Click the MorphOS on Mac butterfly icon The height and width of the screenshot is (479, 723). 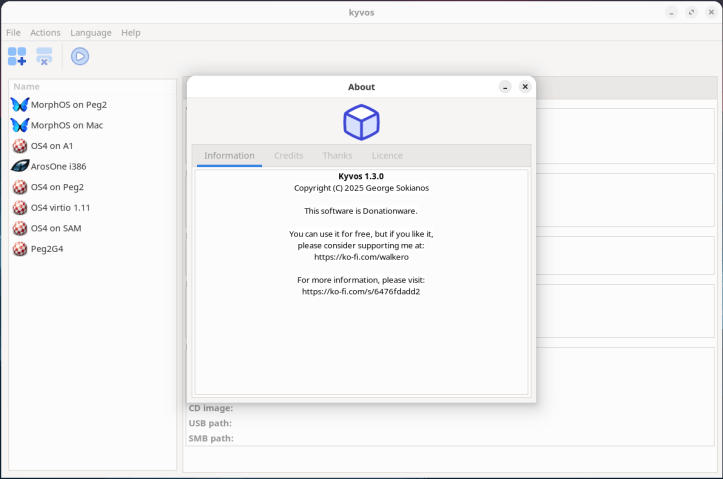coord(19,125)
